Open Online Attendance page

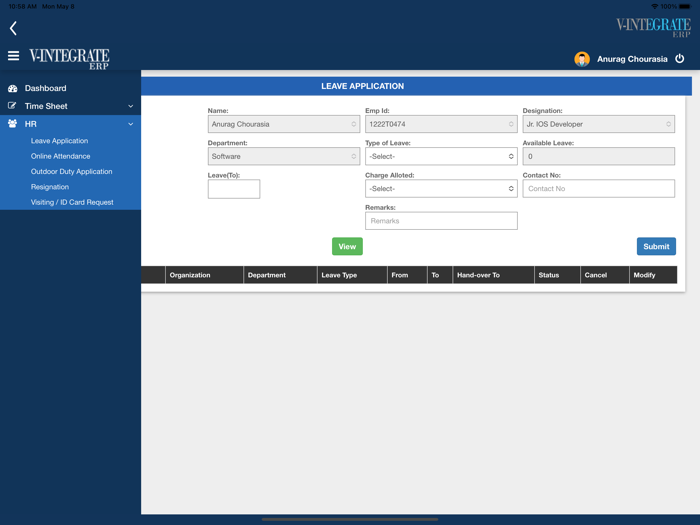pyautogui.click(x=60, y=156)
